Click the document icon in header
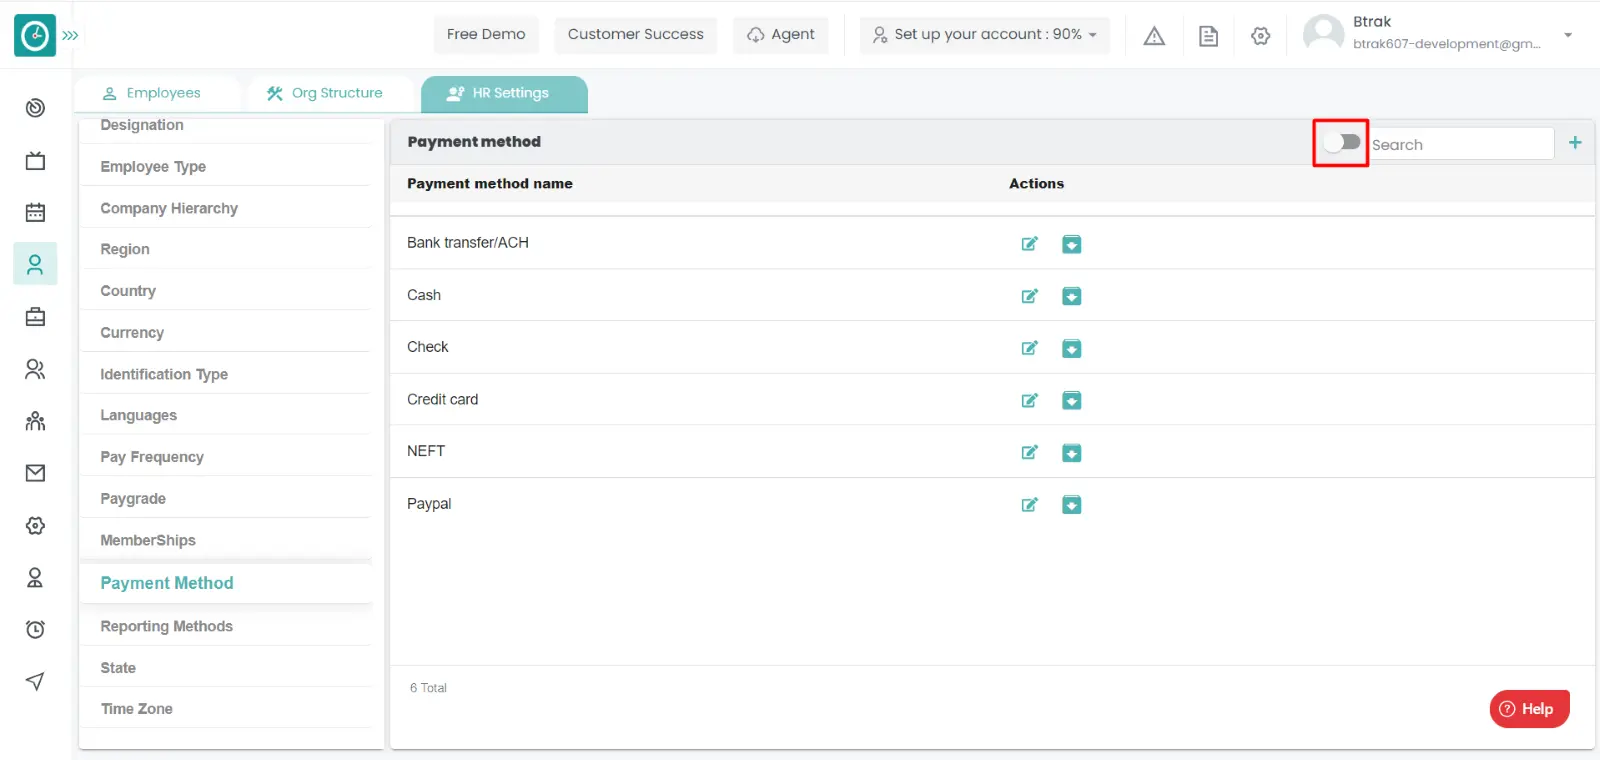This screenshot has height=760, width=1600. (1208, 36)
